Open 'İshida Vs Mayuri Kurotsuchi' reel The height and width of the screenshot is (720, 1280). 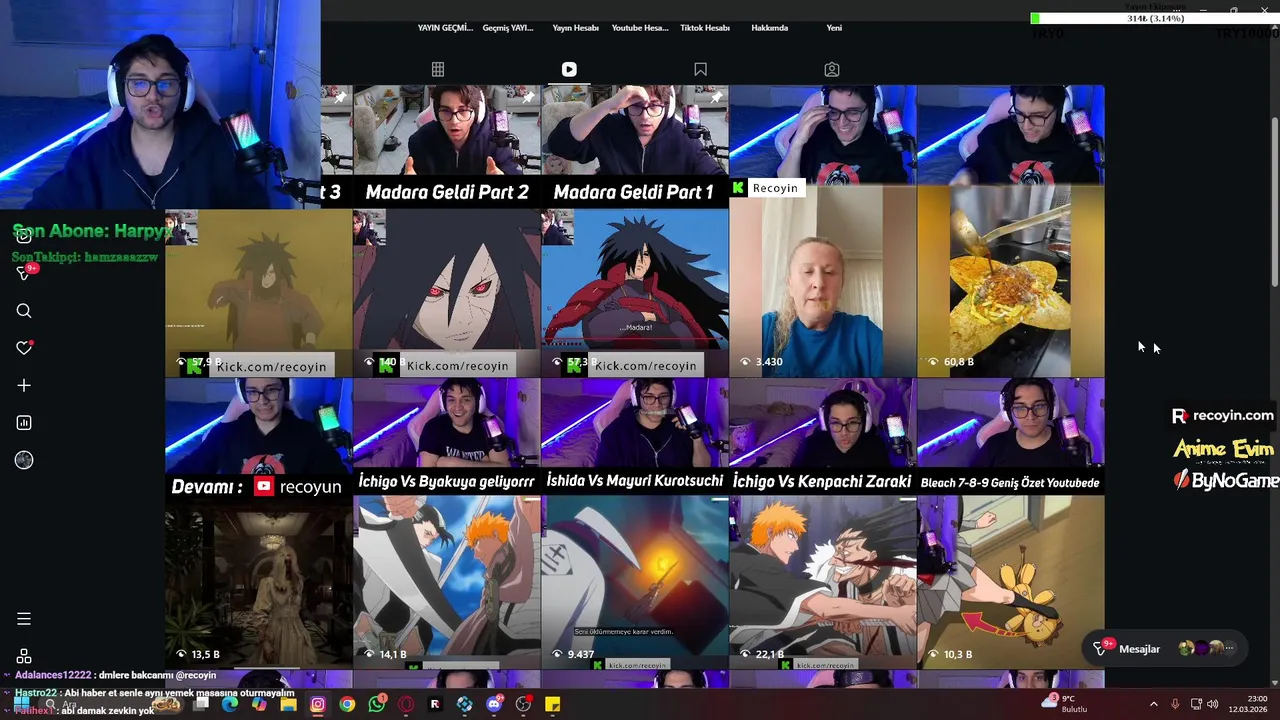tap(635, 524)
